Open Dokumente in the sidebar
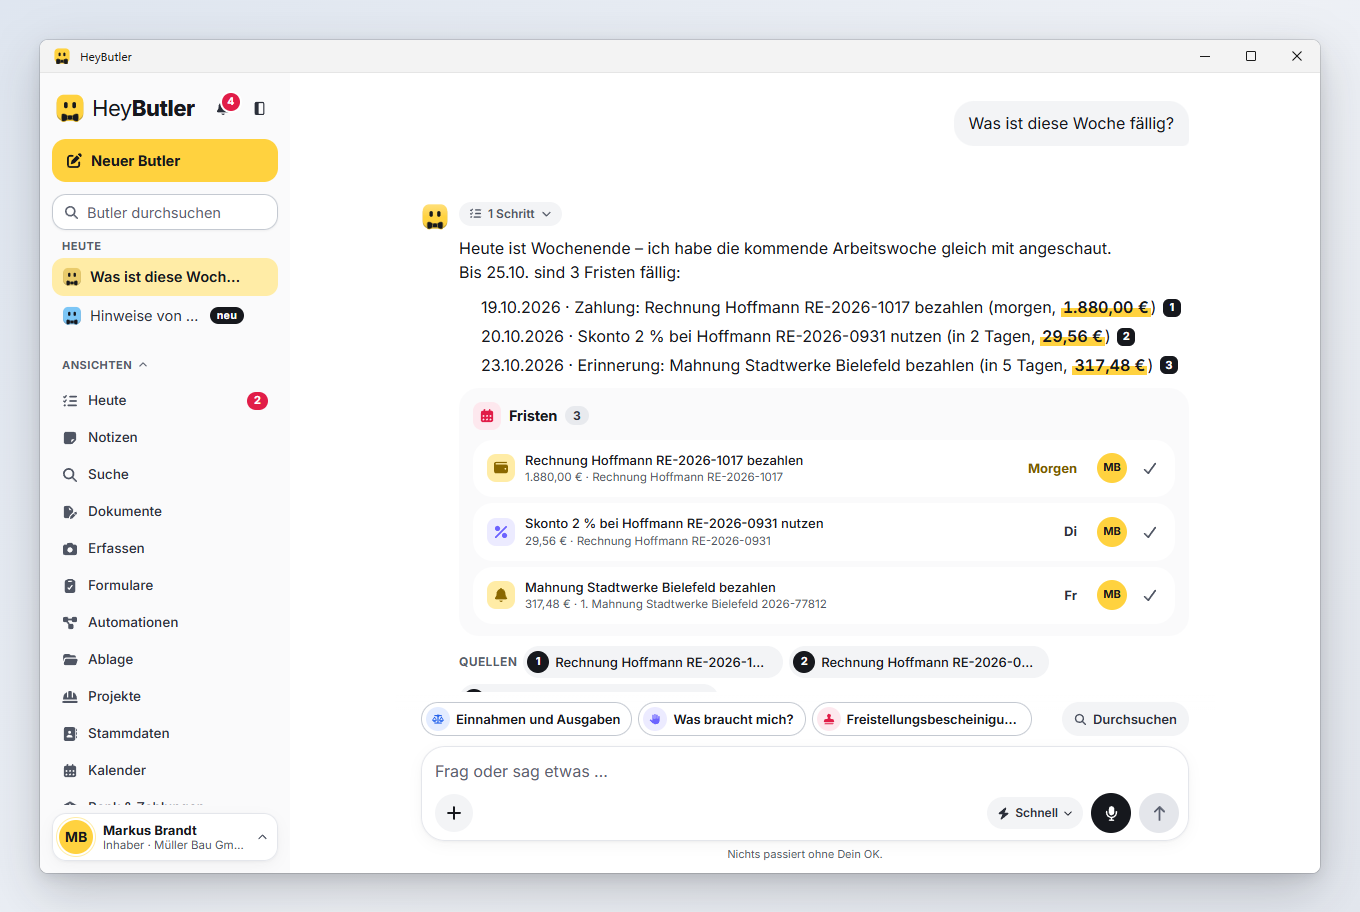Screen dimensions: 1360x912 (165, 512)
